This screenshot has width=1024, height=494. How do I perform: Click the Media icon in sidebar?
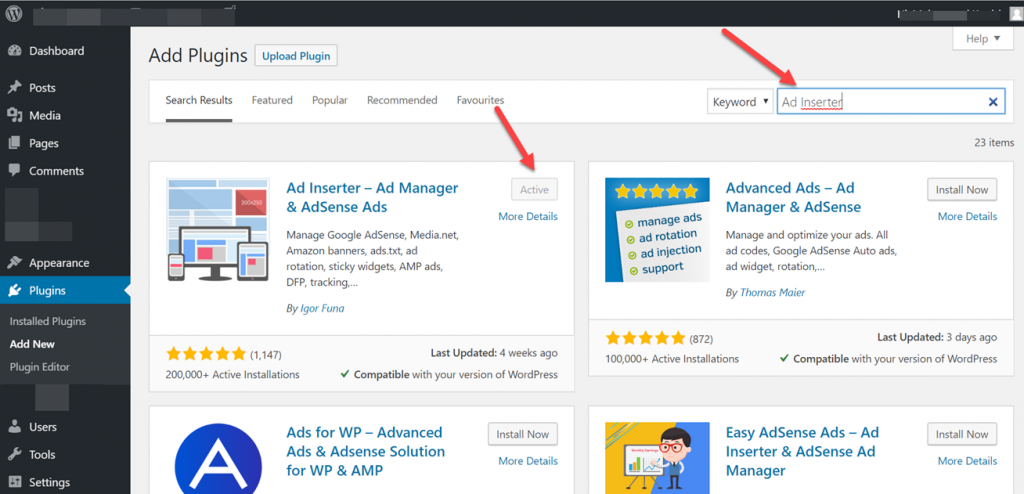click(x=14, y=116)
